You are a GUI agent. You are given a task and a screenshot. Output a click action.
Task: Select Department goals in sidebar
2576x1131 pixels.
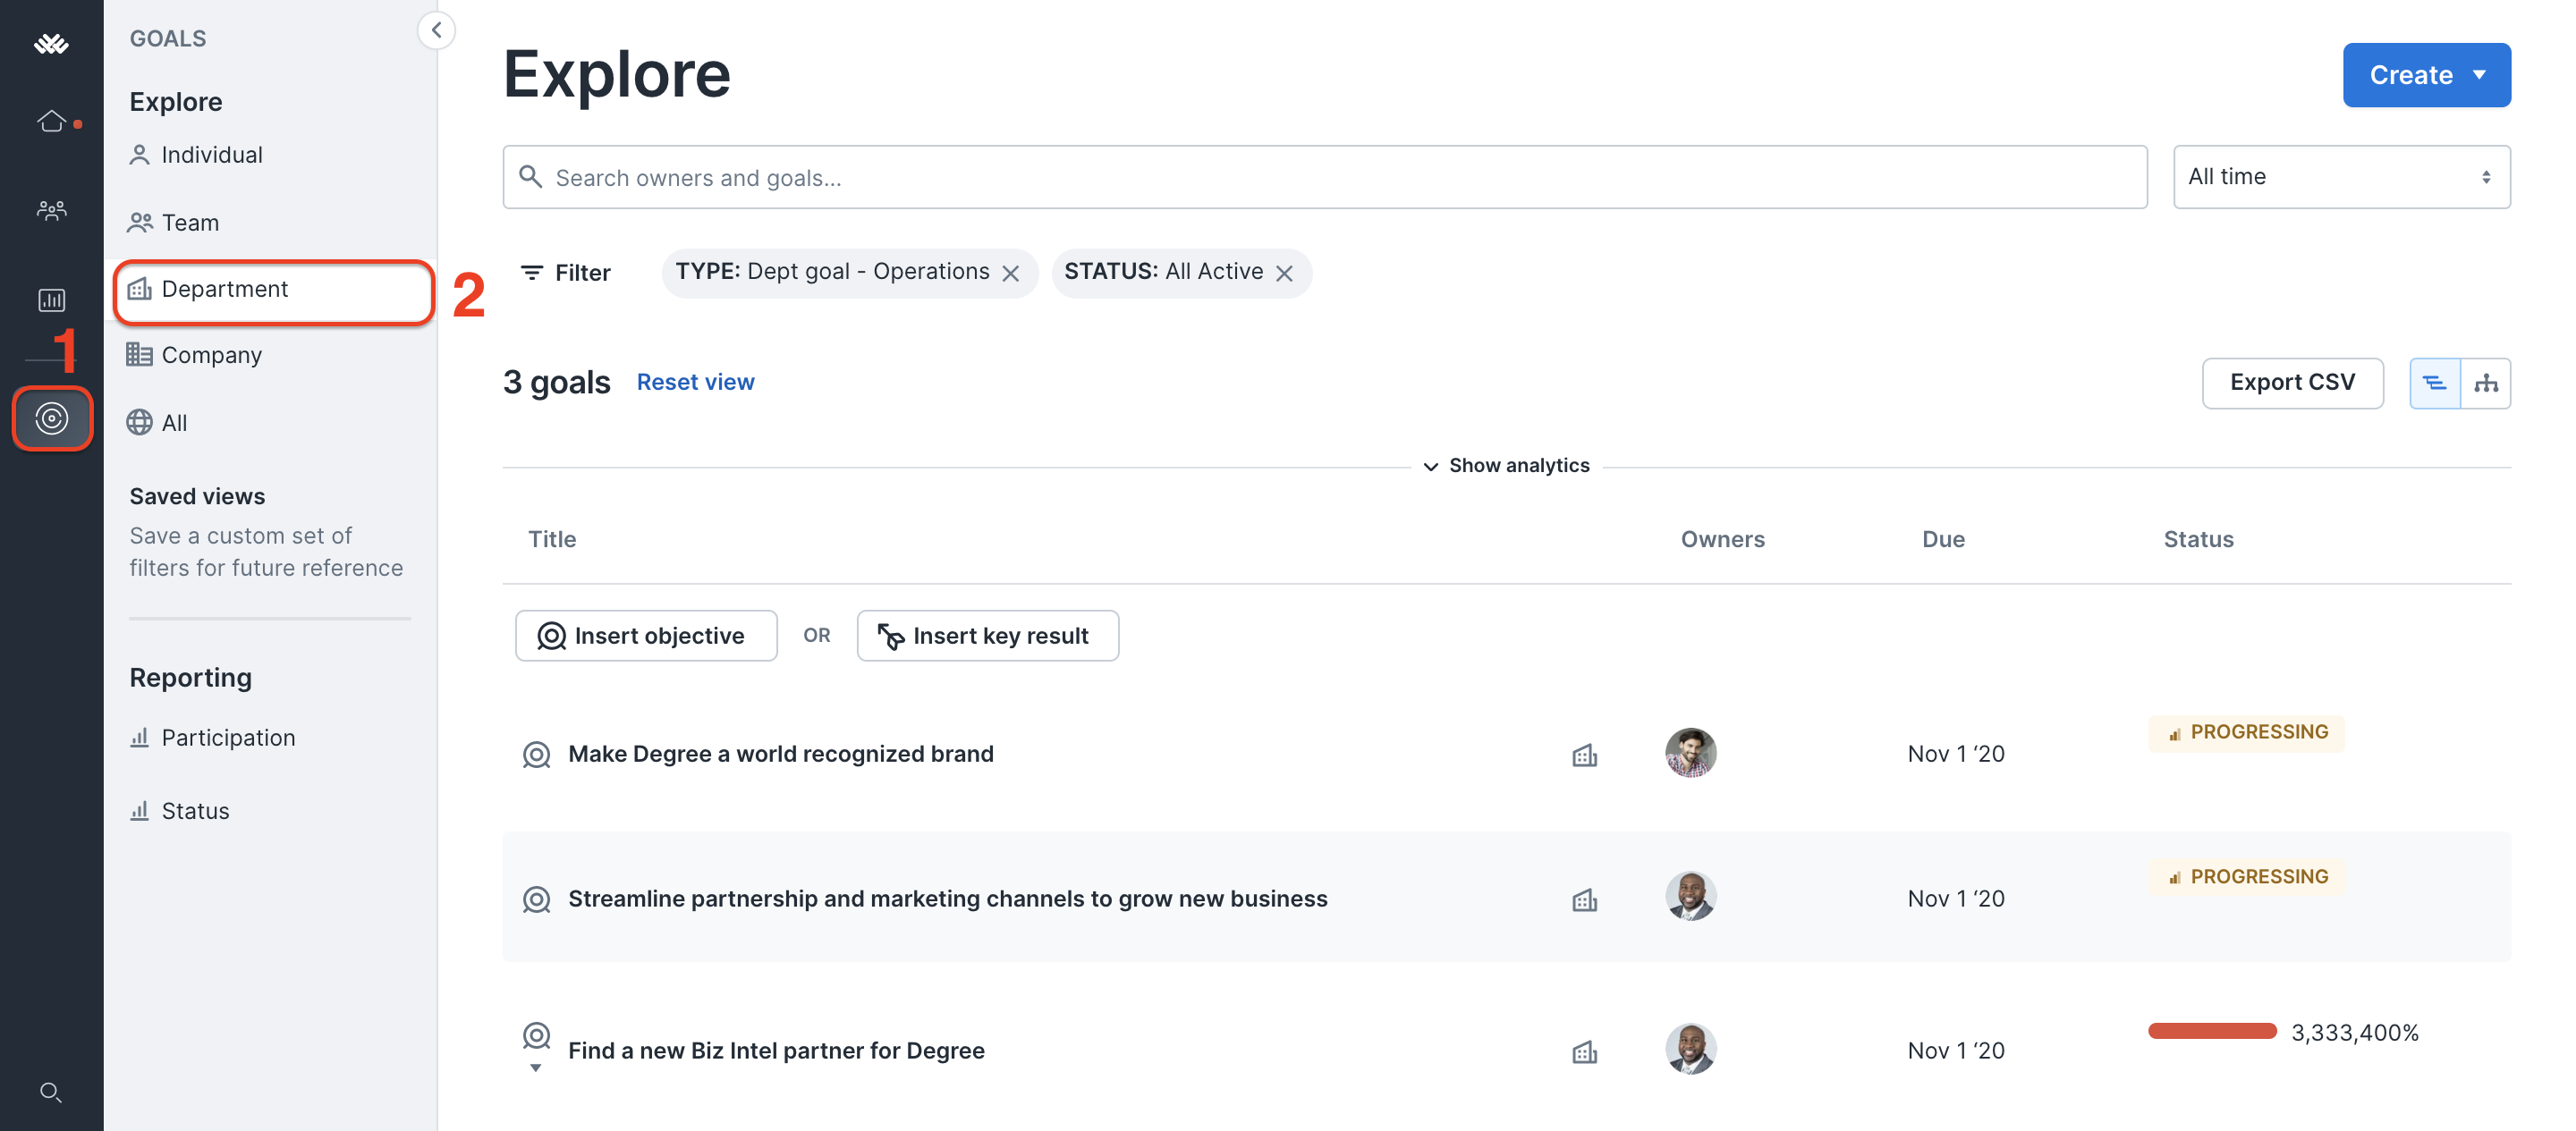pos(273,290)
